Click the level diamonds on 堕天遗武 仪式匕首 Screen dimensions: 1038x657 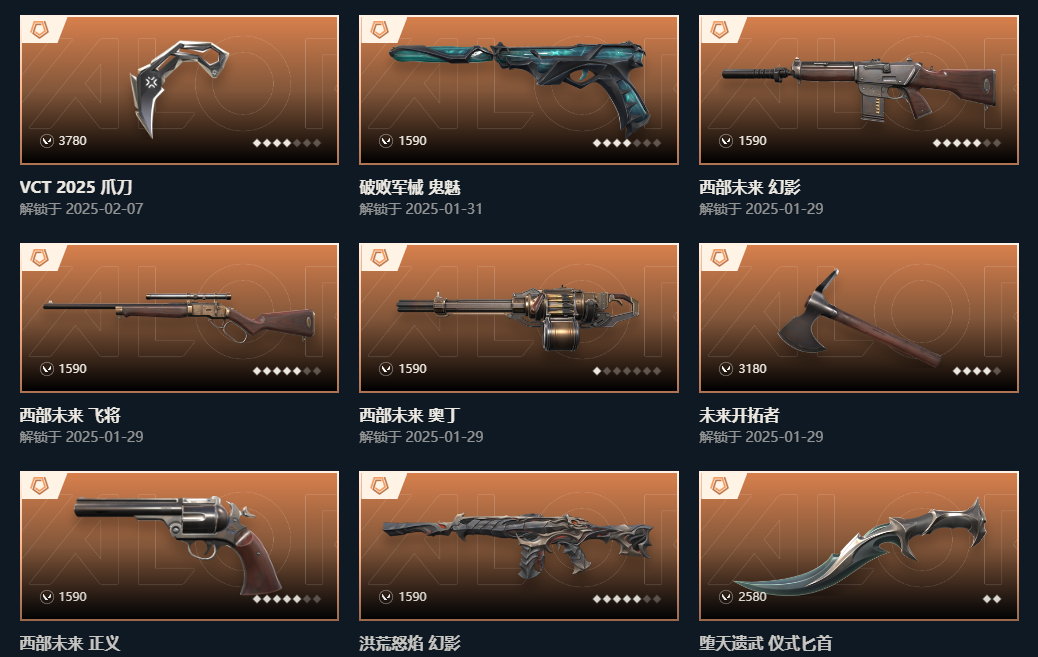992,599
